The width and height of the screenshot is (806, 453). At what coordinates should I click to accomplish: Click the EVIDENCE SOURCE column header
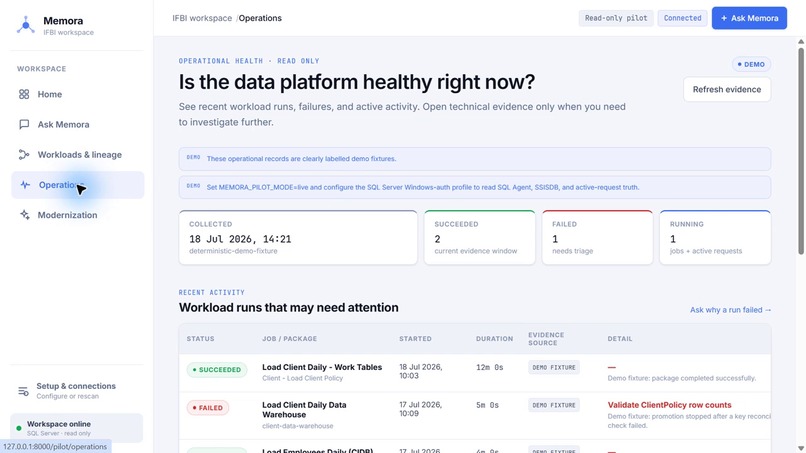coord(546,339)
